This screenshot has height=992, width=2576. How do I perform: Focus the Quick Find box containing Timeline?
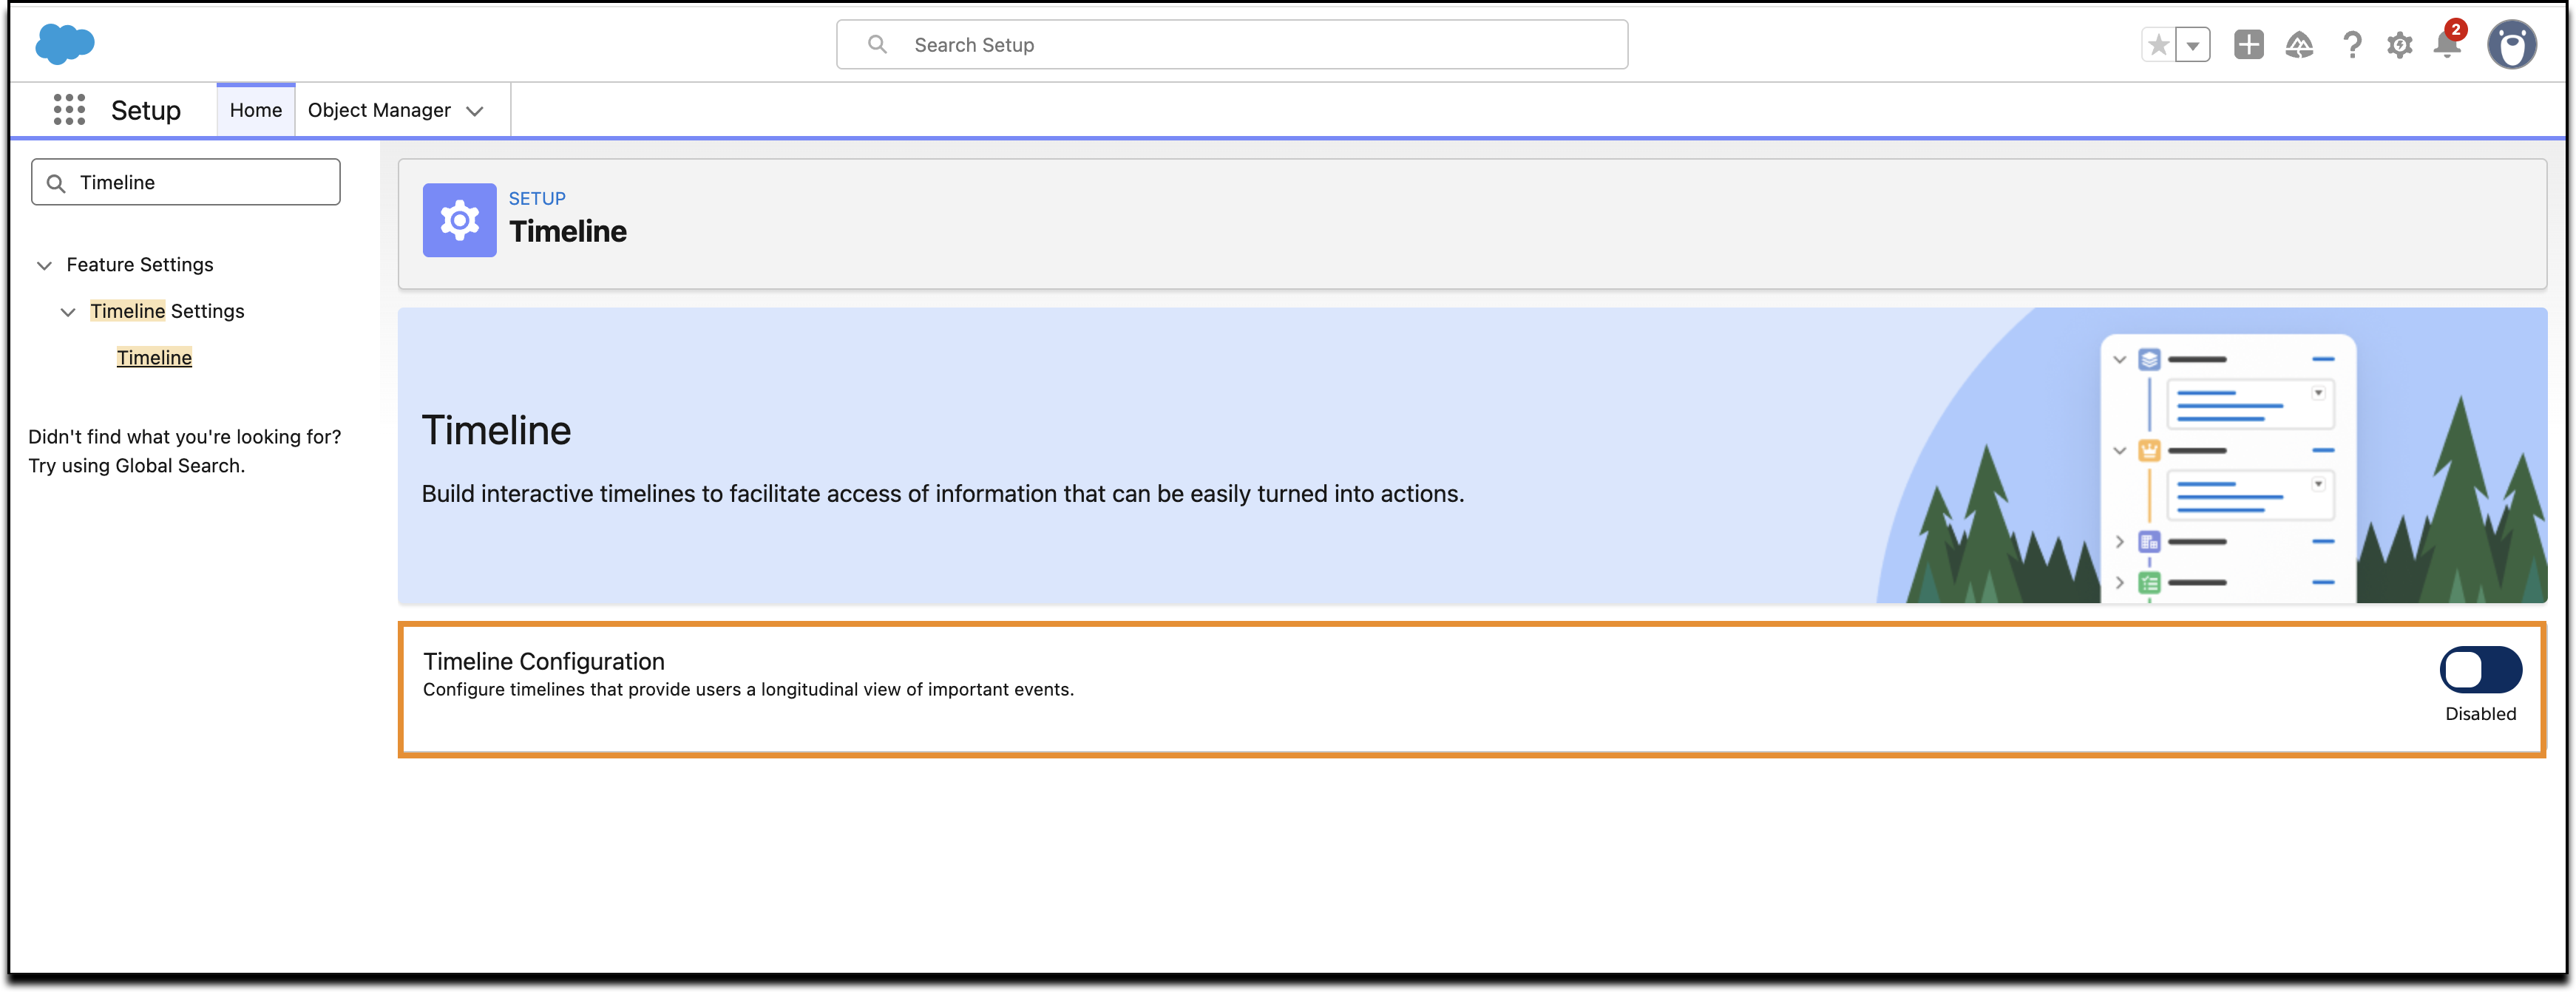pyautogui.click(x=186, y=183)
